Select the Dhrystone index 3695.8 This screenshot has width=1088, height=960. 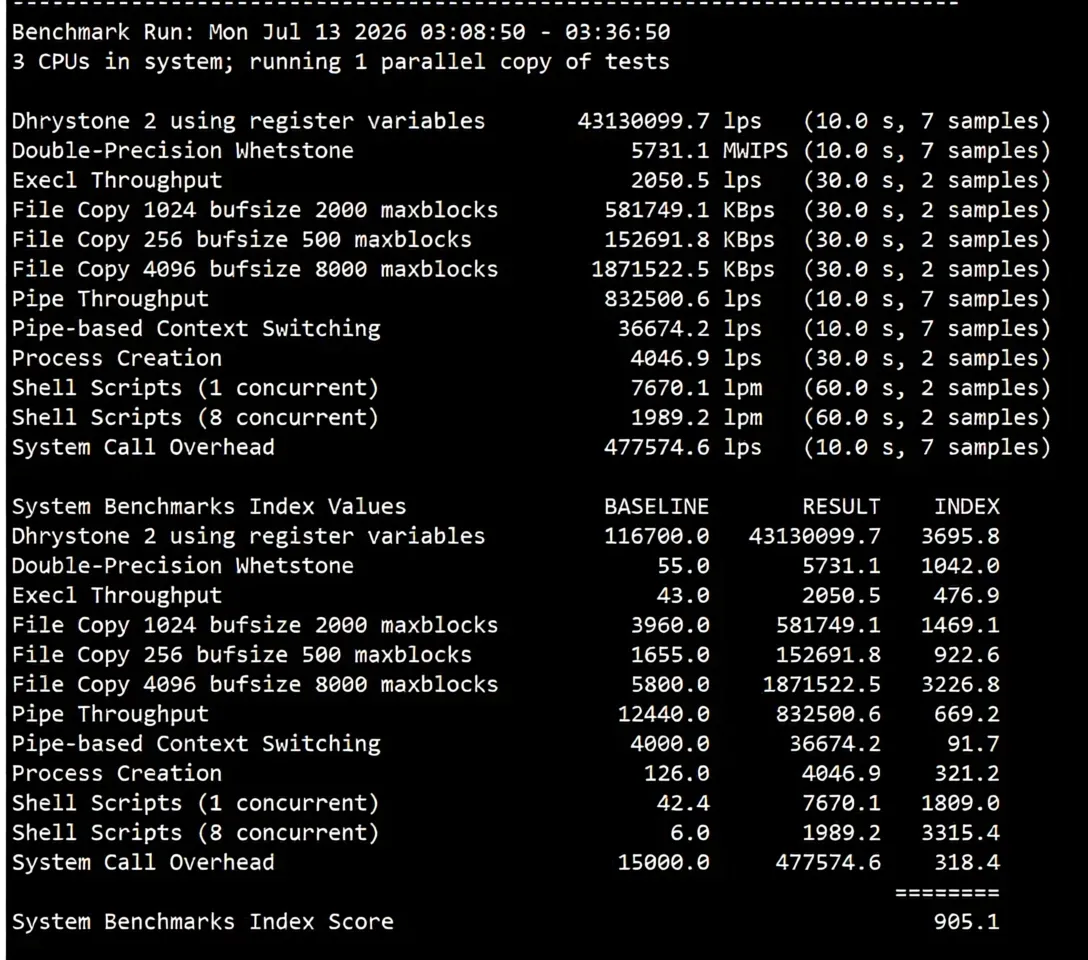[x=960, y=536]
